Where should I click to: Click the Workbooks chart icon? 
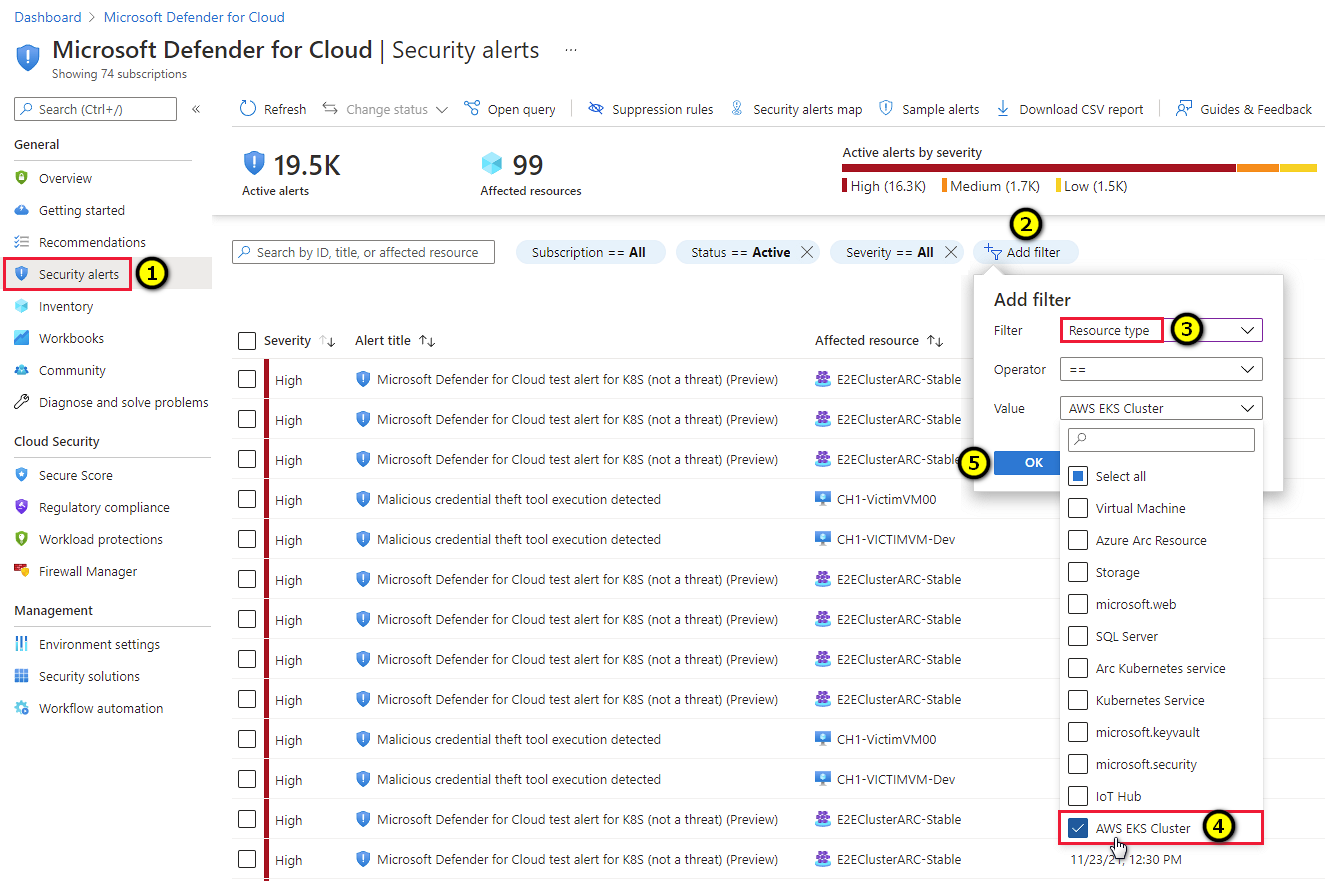[22, 338]
